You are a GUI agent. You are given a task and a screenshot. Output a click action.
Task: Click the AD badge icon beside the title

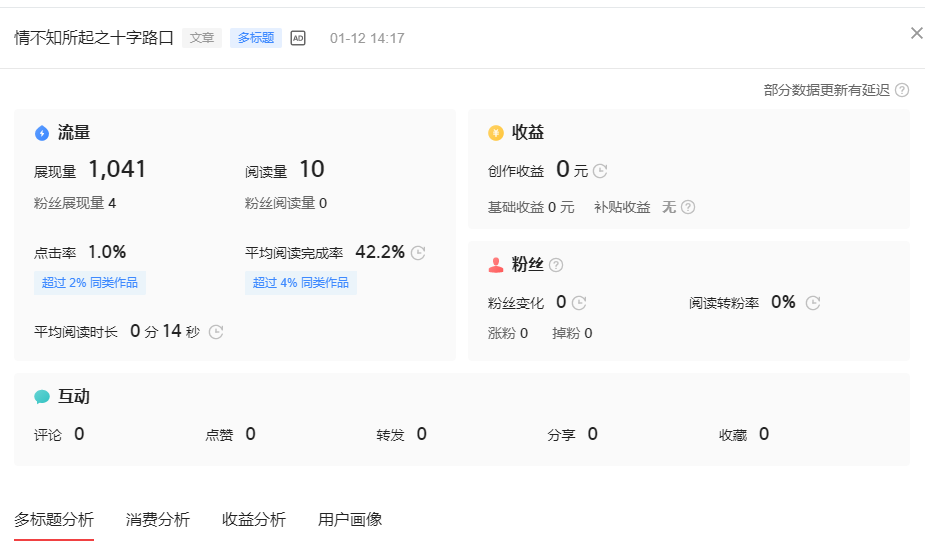tap(298, 38)
